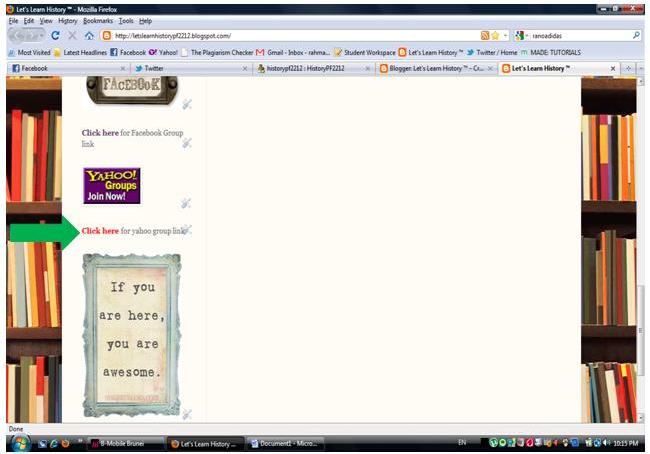Open the Google search engine selector icon

519,36
